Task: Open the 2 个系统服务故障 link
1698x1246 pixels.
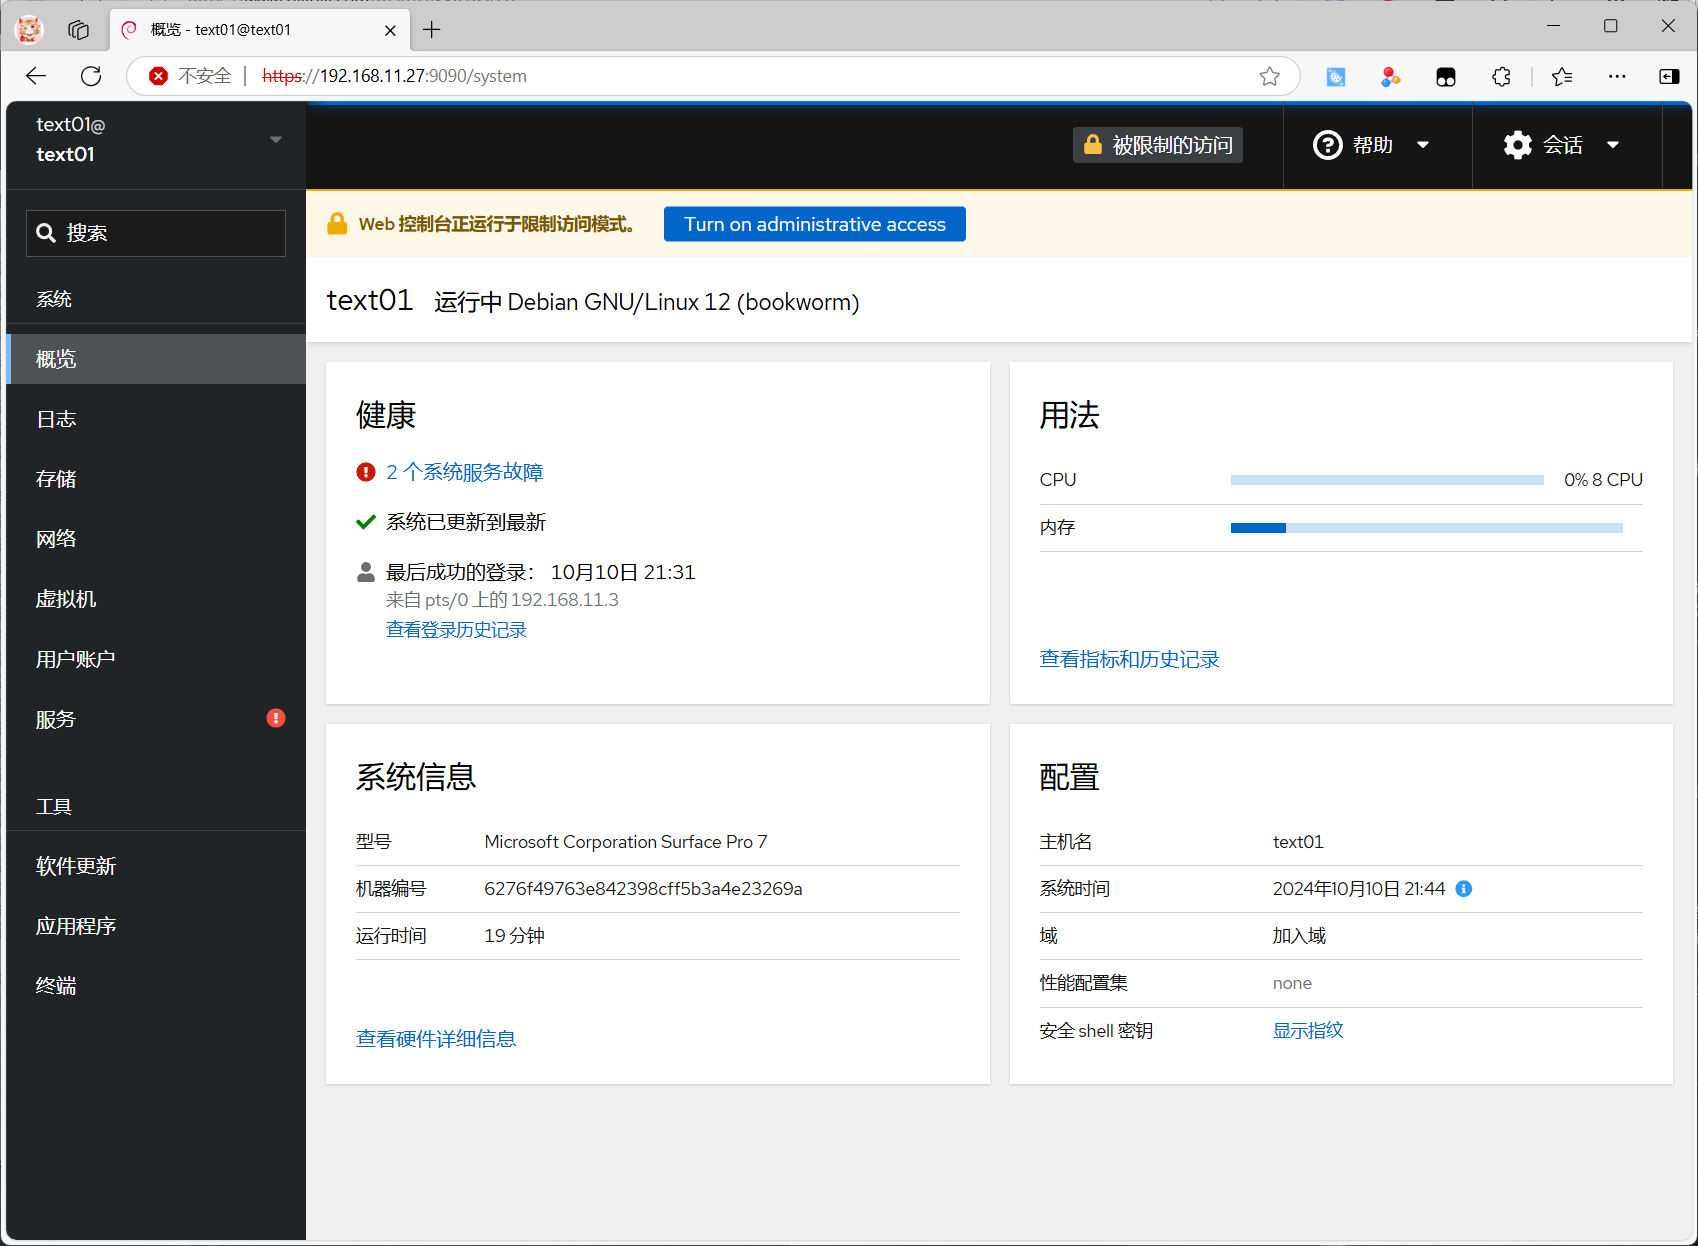Action: point(464,472)
